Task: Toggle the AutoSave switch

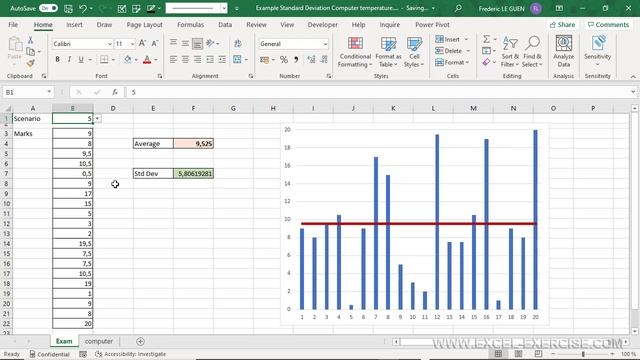Action: pos(48,8)
